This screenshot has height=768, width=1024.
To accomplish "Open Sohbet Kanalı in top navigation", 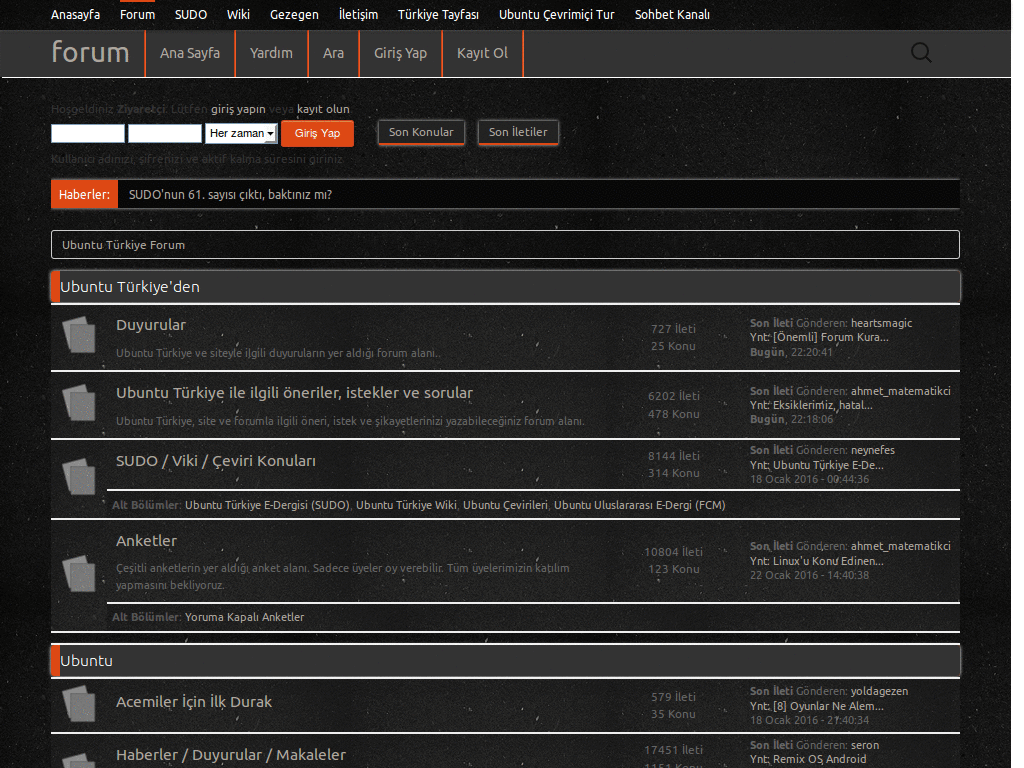I will (x=672, y=14).
